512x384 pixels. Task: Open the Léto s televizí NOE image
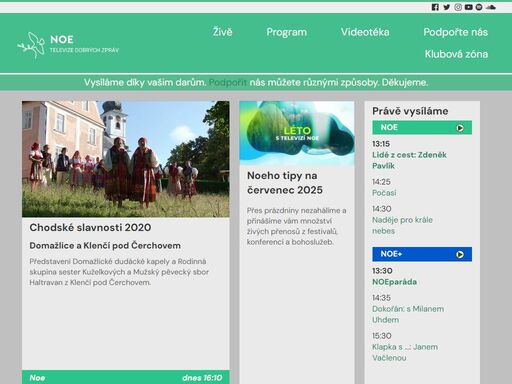tap(297, 133)
